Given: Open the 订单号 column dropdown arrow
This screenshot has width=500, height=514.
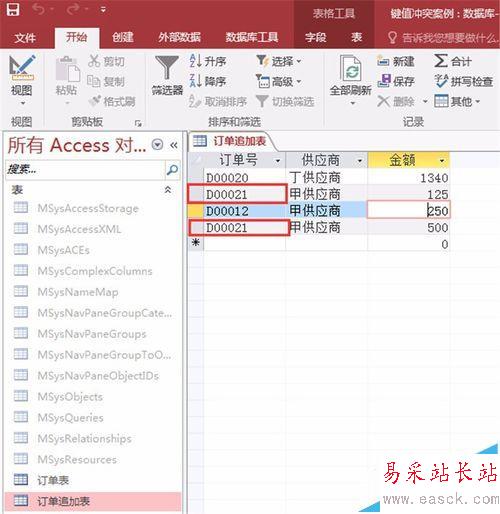Looking at the screenshot, I should (278, 161).
